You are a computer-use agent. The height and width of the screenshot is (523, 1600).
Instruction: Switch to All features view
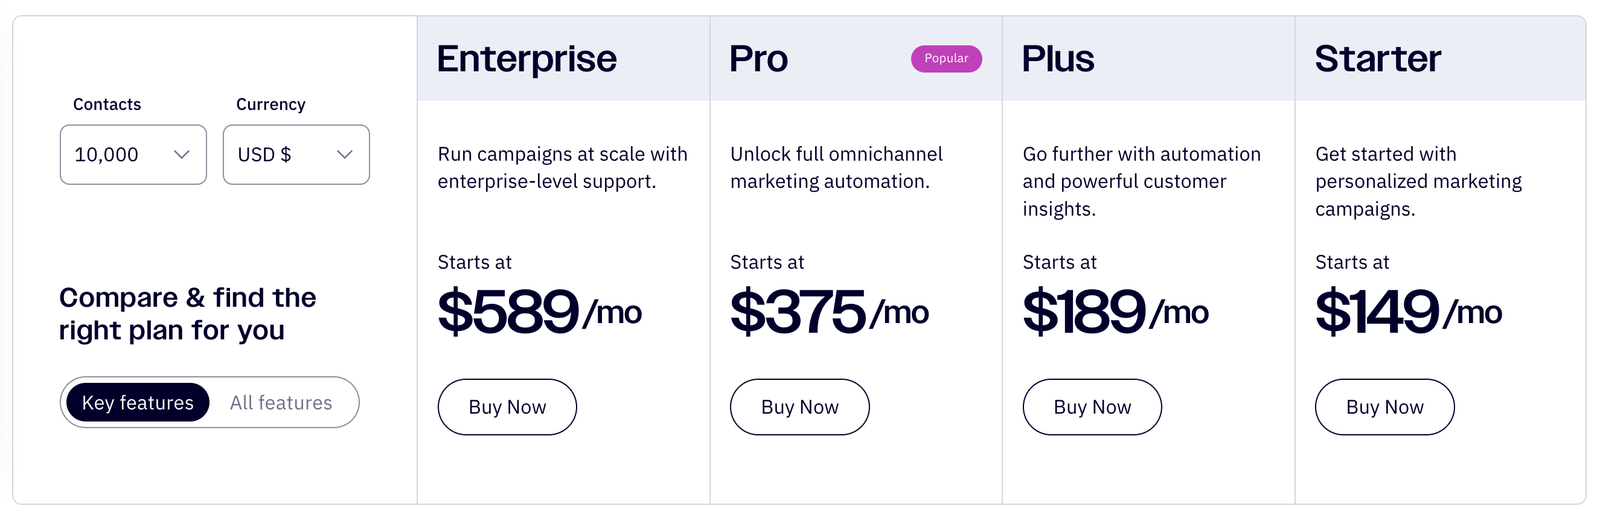pyautogui.click(x=281, y=403)
